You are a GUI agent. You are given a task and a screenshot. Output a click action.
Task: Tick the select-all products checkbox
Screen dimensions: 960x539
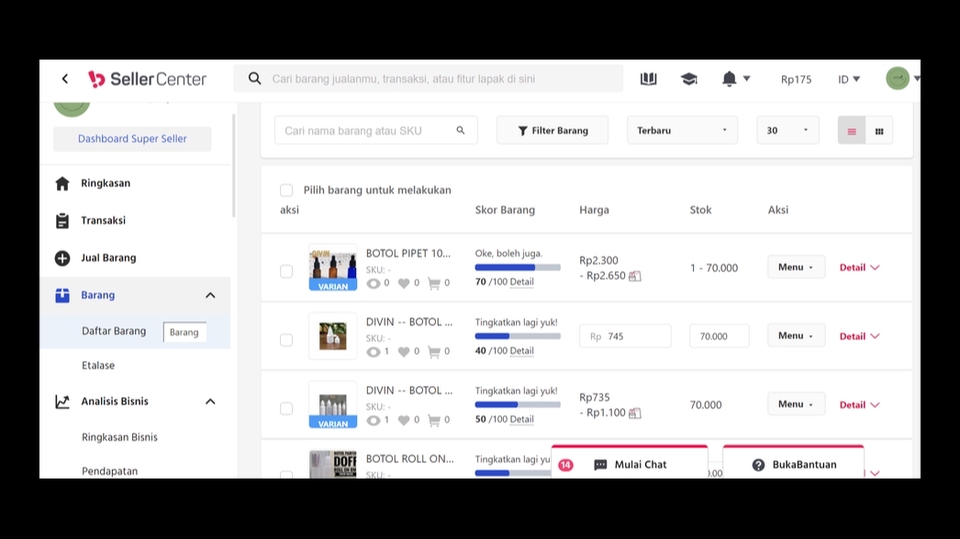(286, 190)
